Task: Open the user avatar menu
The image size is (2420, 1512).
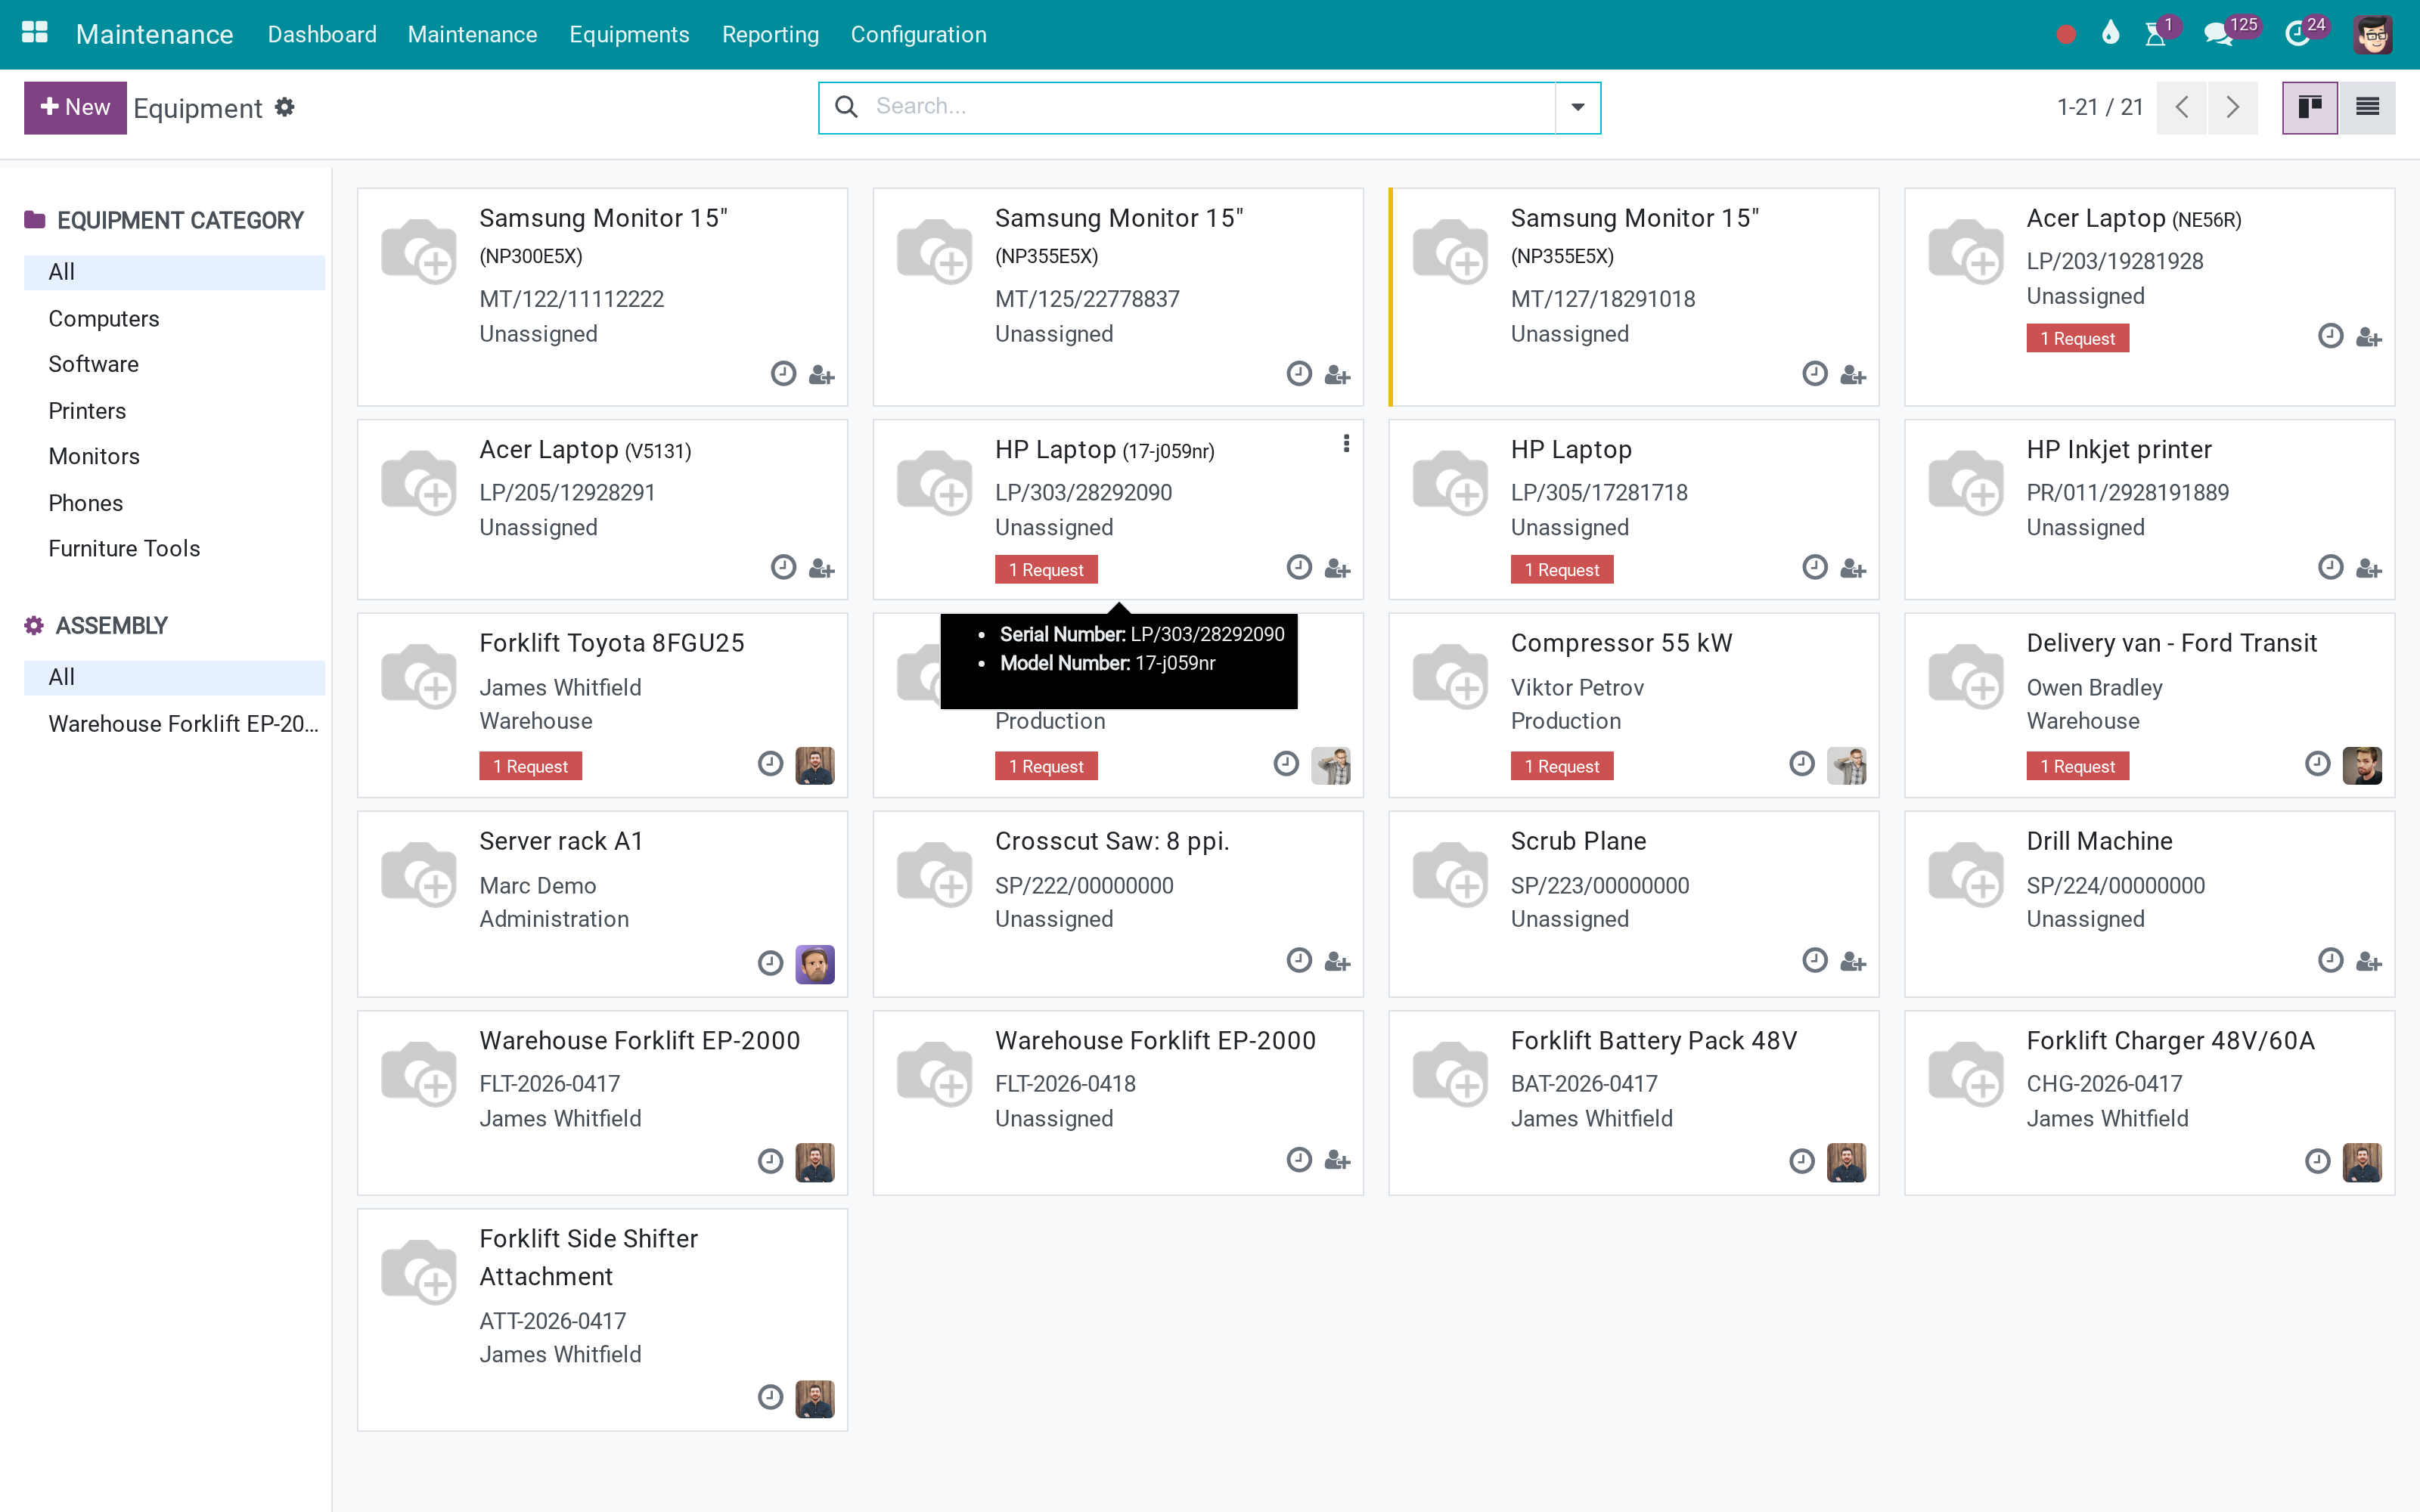Action: tap(2373, 35)
